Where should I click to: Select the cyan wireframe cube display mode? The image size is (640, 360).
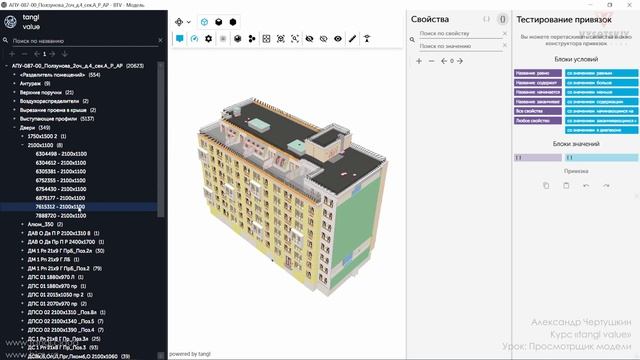pos(204,22)
